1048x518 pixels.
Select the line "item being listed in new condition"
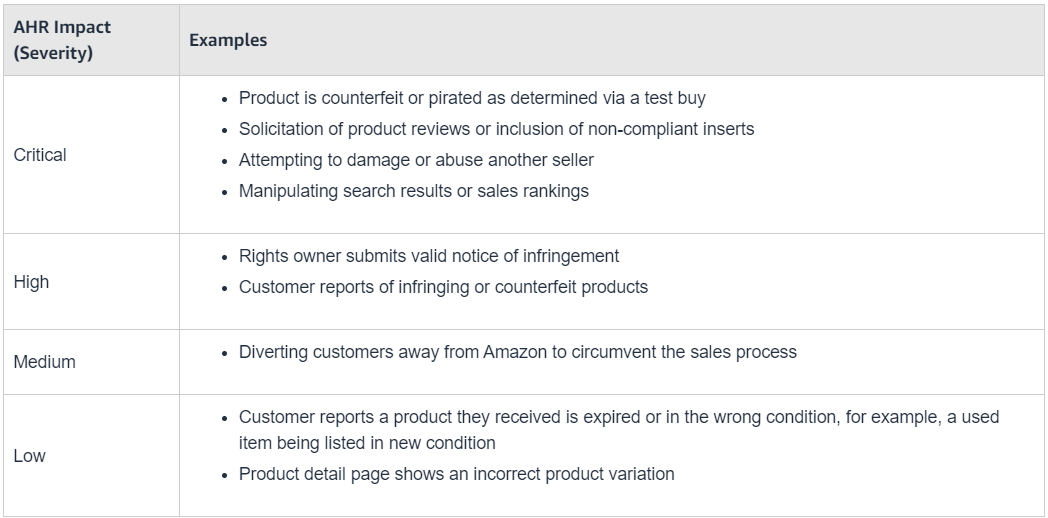coord(367,442)
